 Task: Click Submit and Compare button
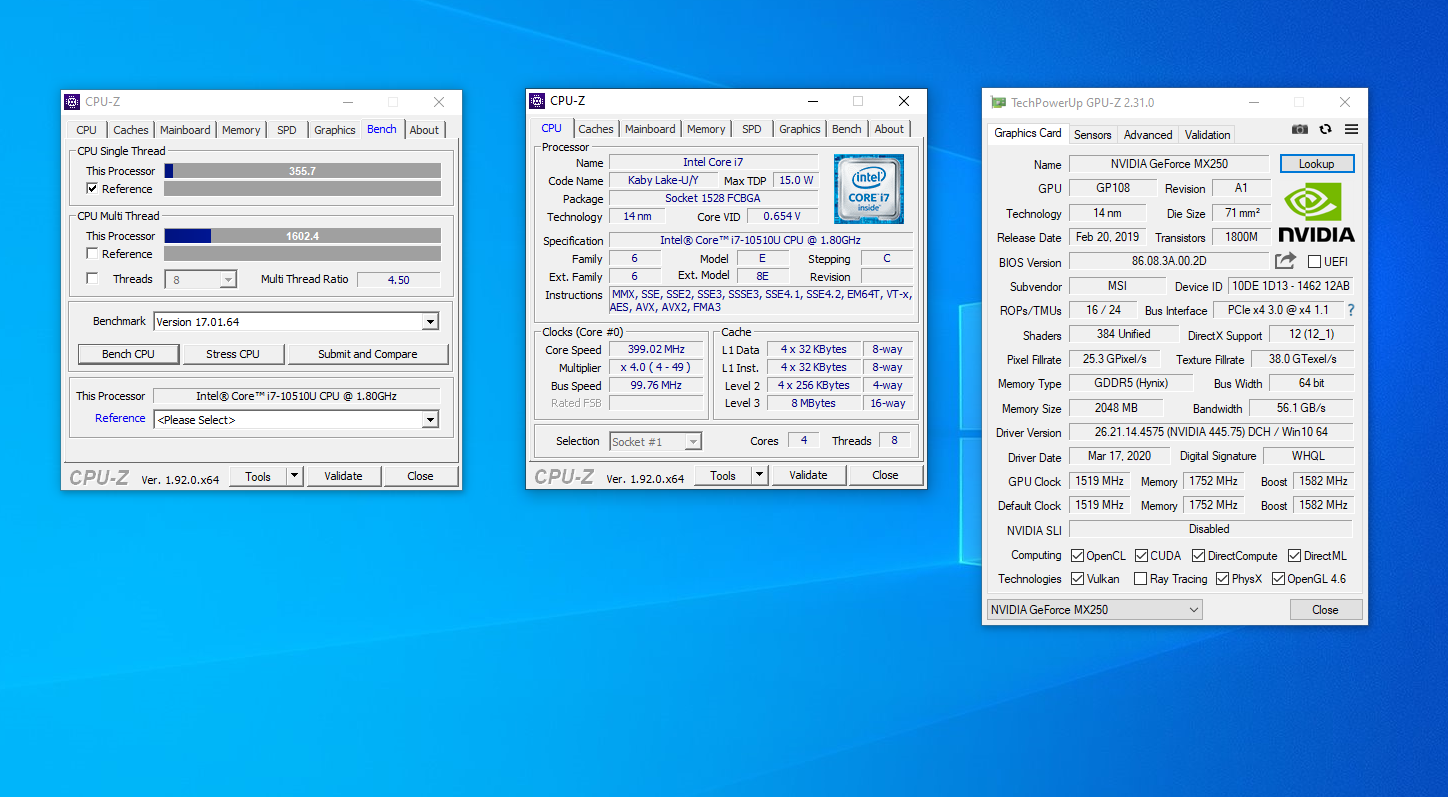[x=368, y=354]
